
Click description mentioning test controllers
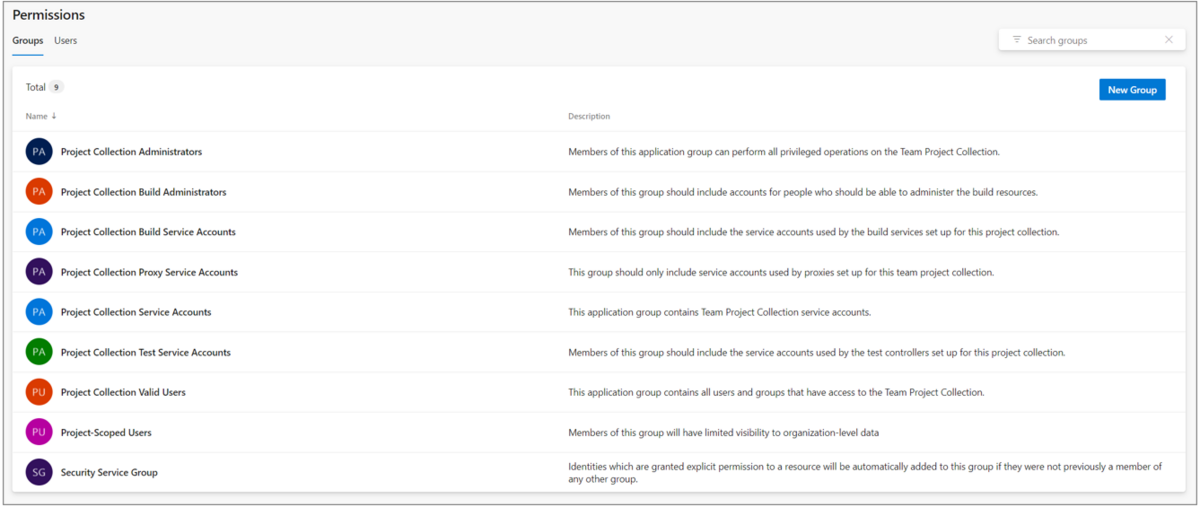(816, 352)
